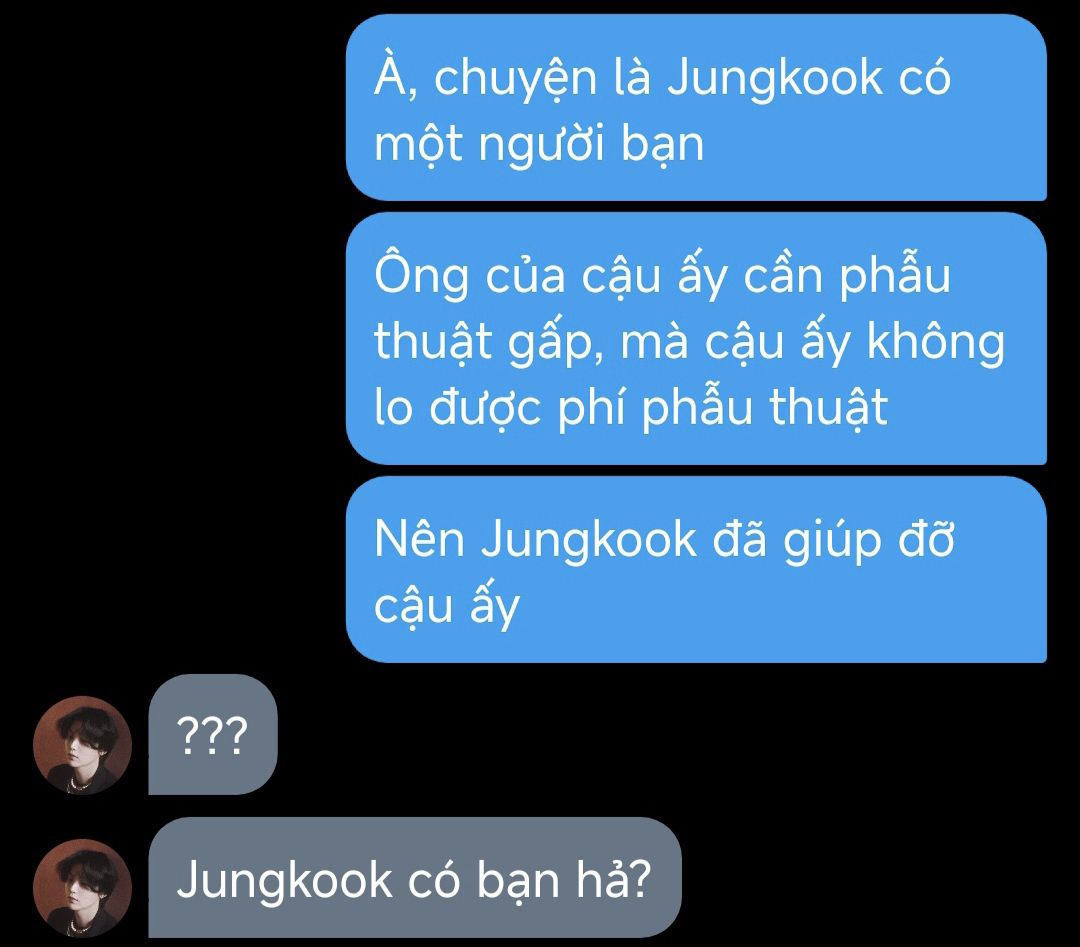Open the avatar beside "Jungkook có bạn hả?"
The image size is (1080, 947).
[83, 888]
